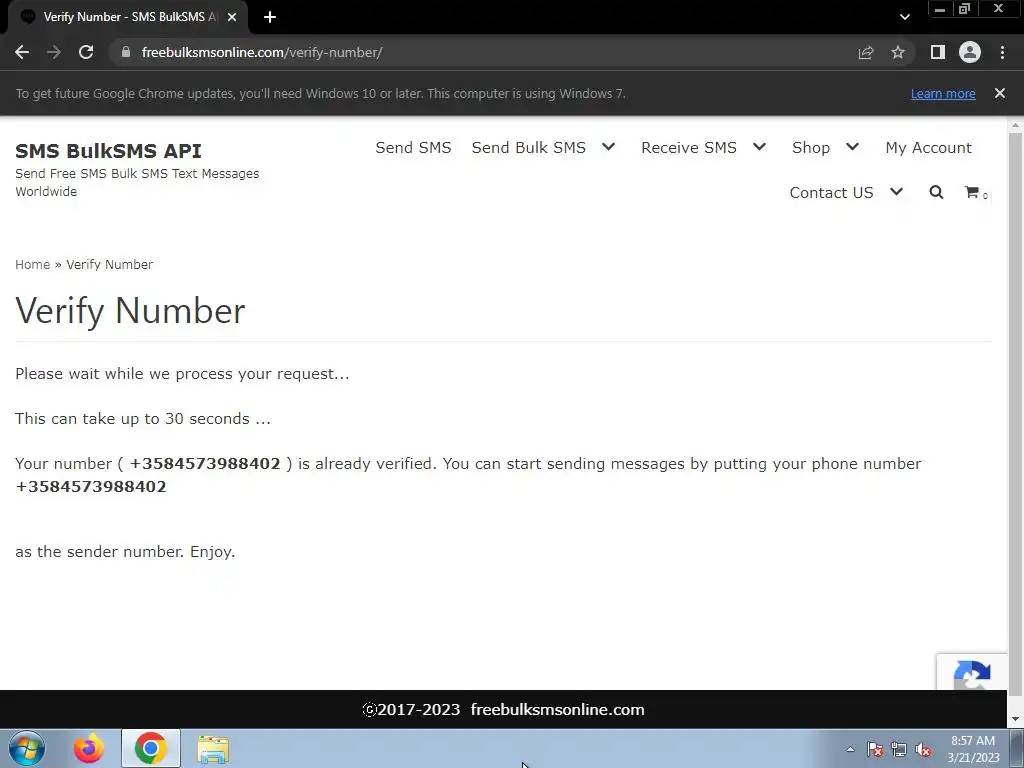Screen dimensions: 1024x768
Task: Click the Action Center flag tray icon
Action: coord(875,749)
